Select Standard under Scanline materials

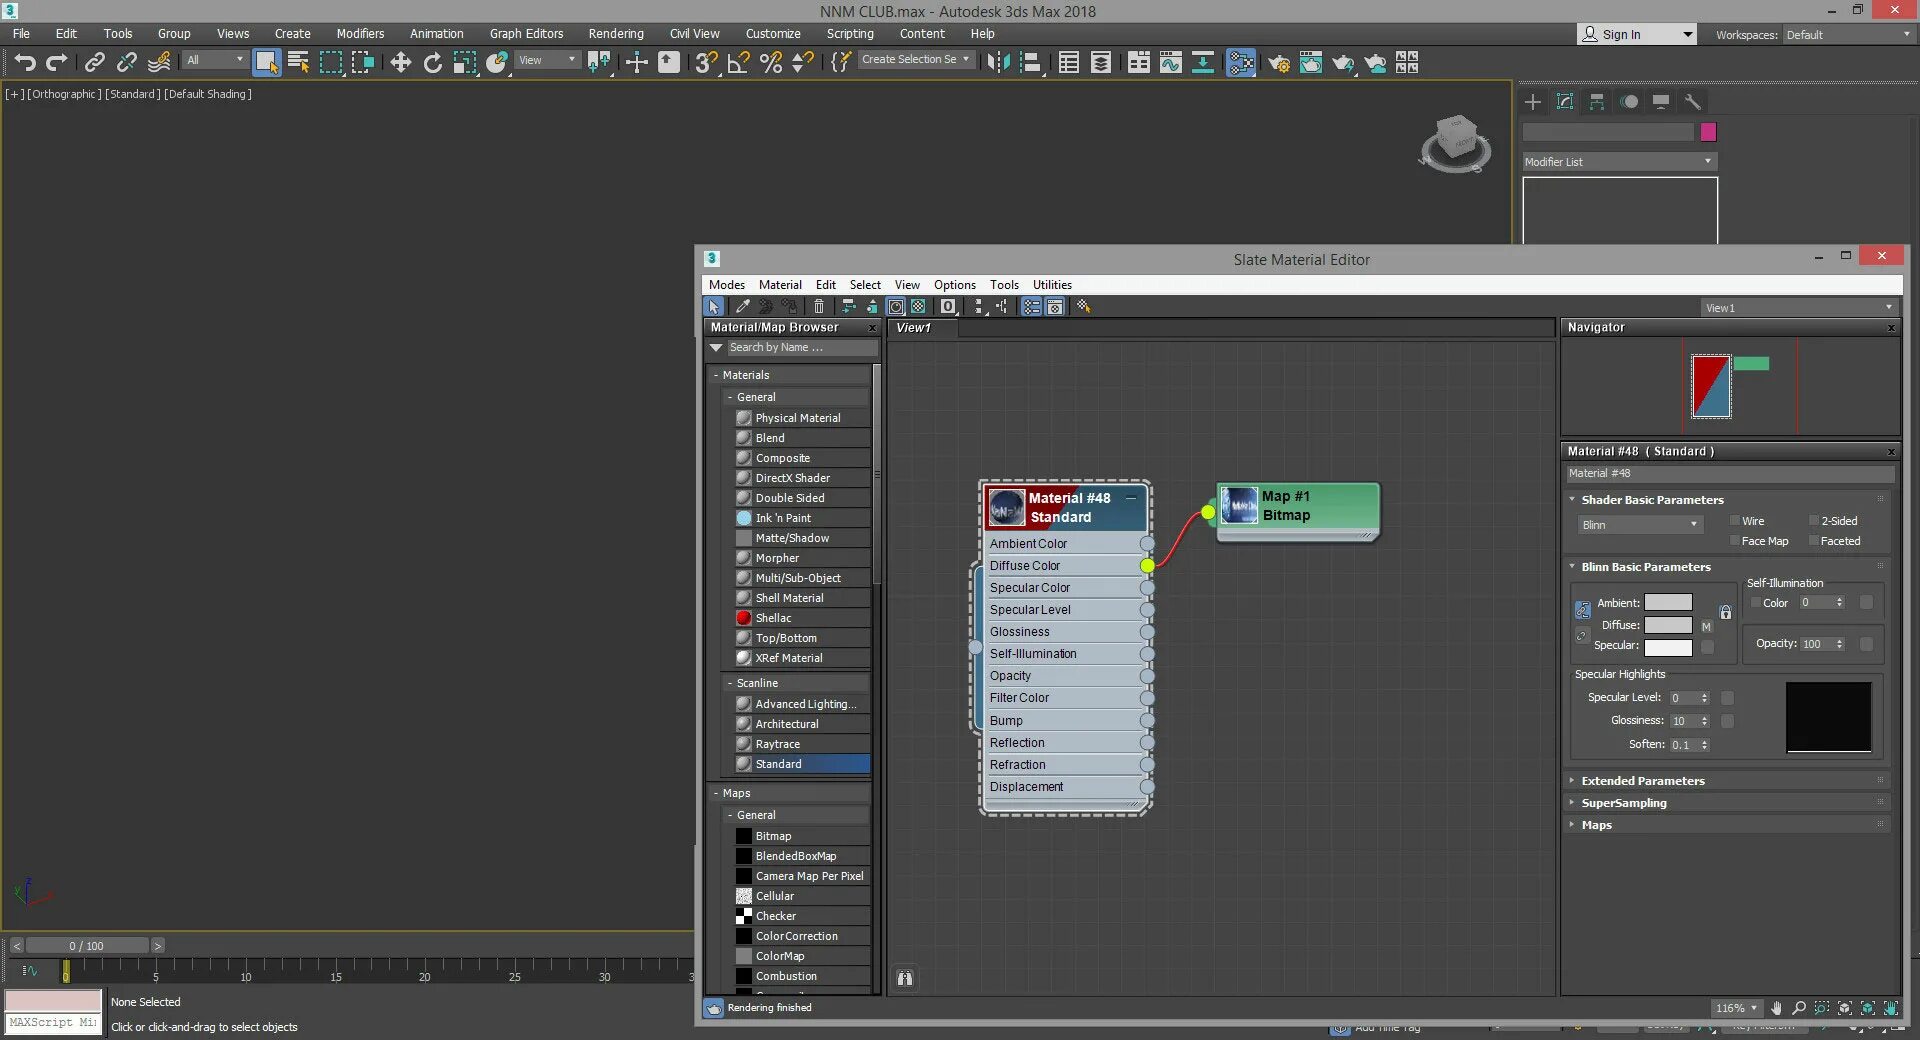tap(777, 764)
